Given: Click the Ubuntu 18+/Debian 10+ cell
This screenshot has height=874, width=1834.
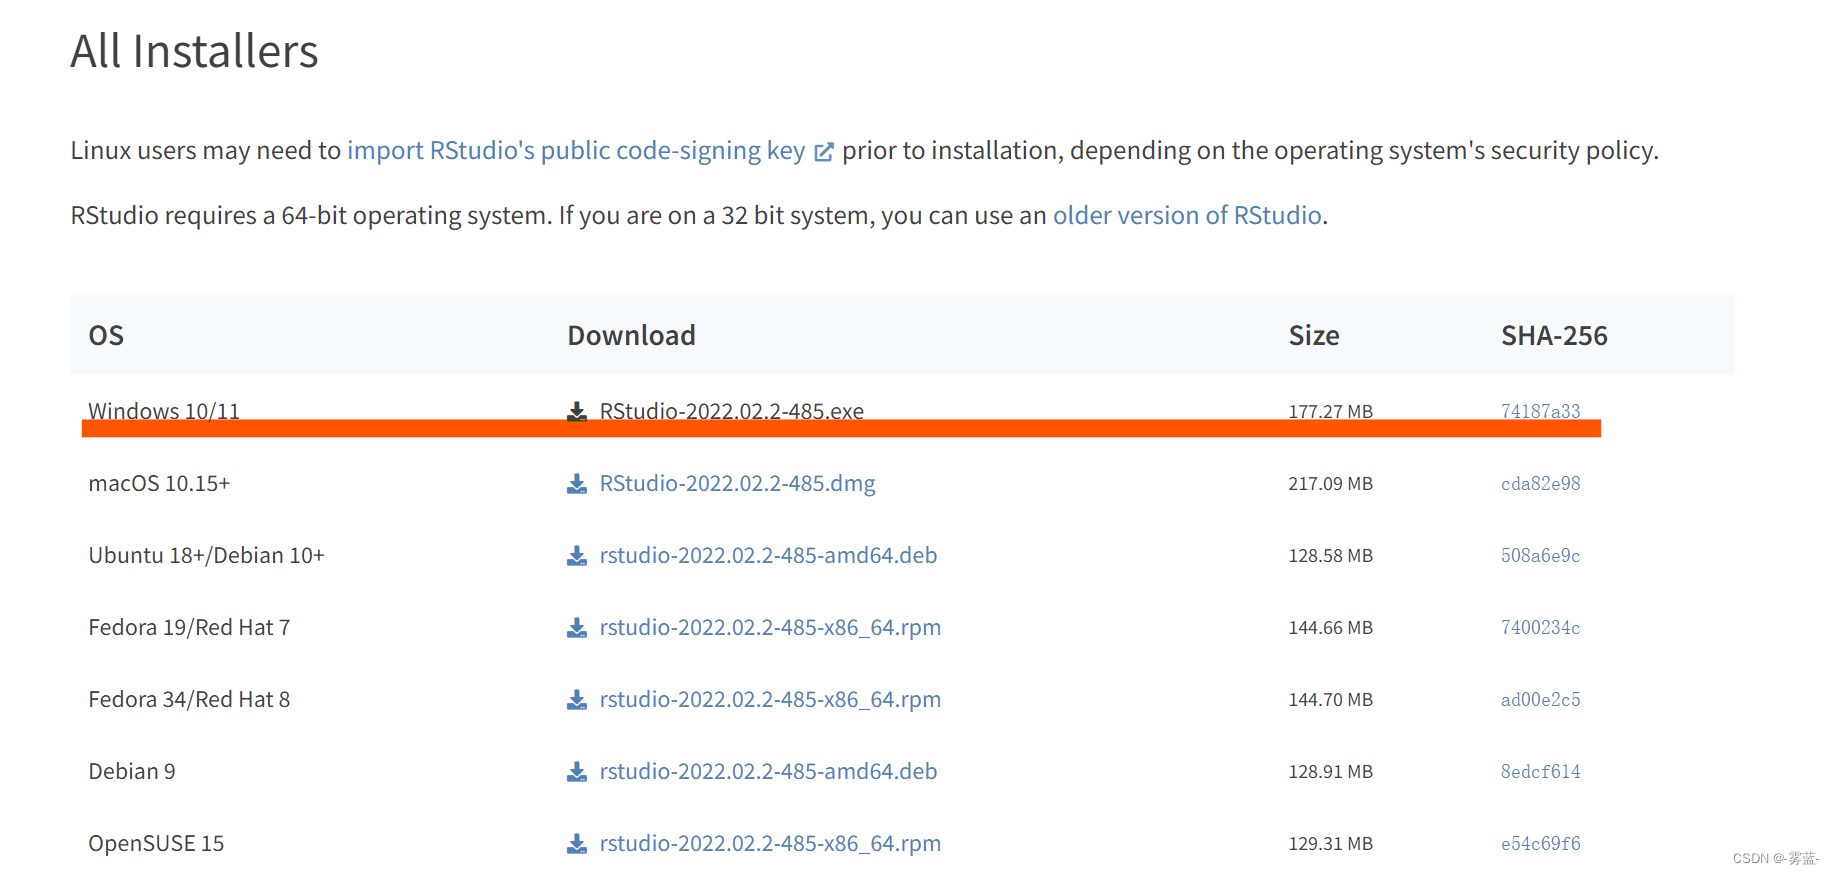Looking at the screenshot, I should pos(206,555).
